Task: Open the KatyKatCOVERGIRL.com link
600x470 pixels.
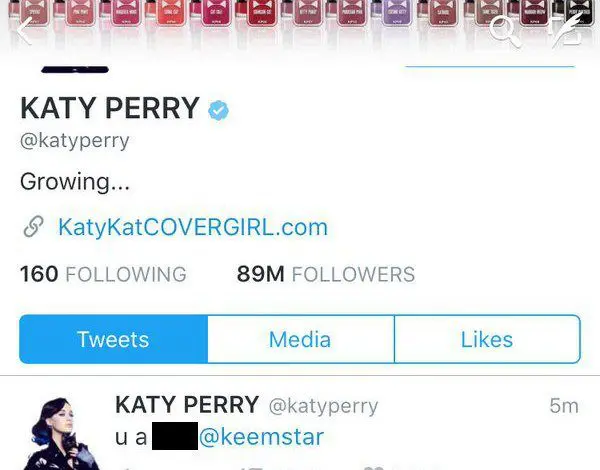Action: 193,227
